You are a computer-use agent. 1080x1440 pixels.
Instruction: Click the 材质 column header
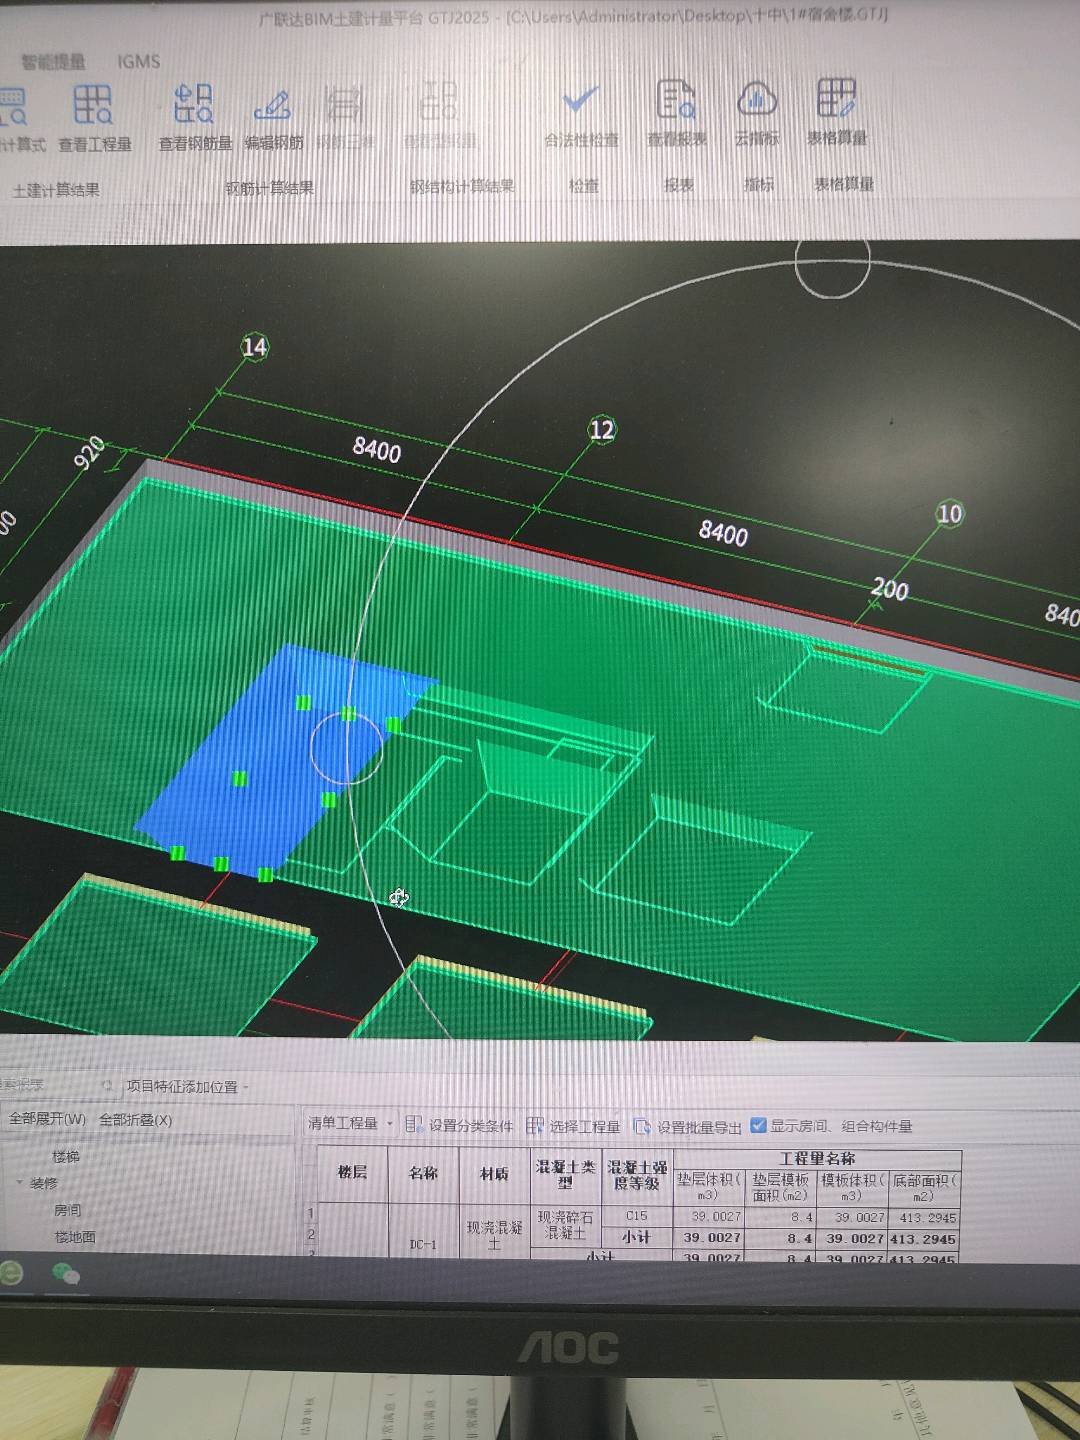coord(494,1174)
